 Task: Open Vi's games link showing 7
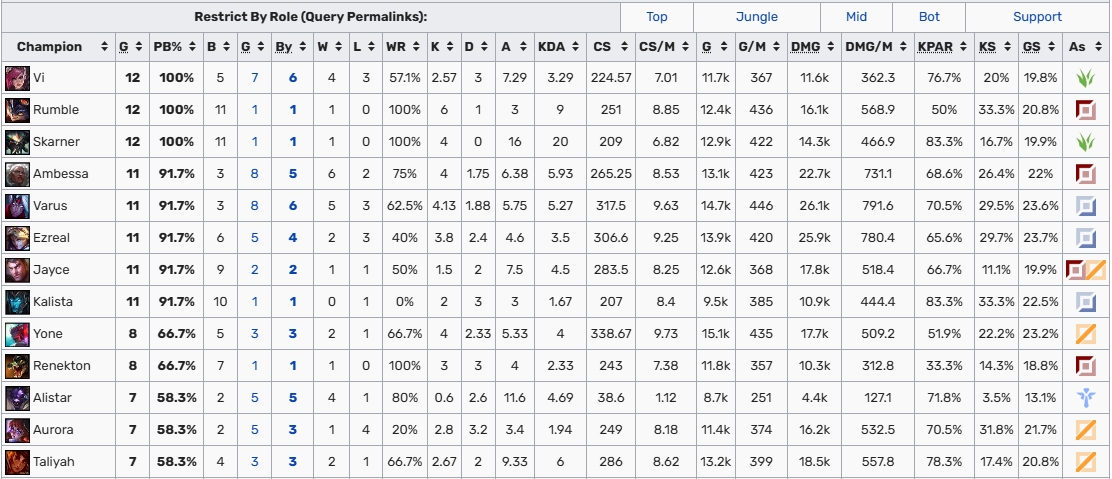[x=255, y=77]
